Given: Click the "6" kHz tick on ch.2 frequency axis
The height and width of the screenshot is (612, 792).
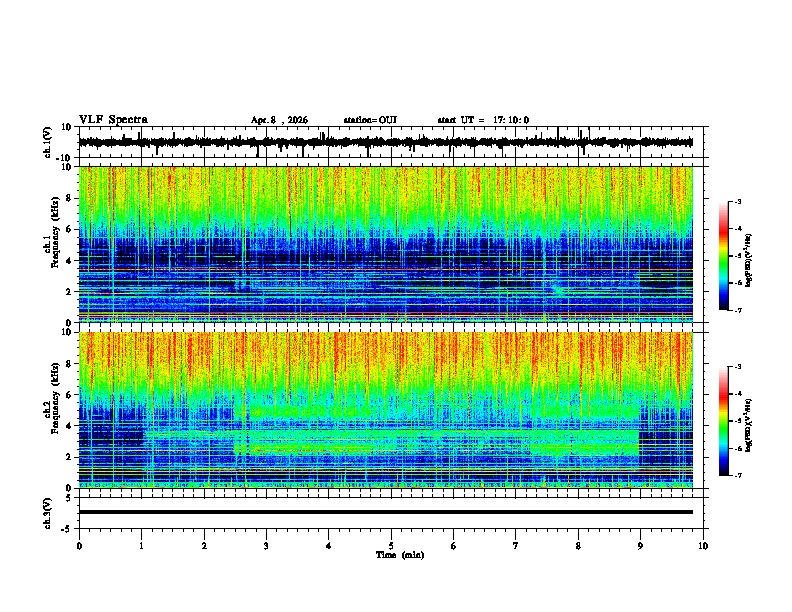Looking at the screenshot, I should coord(70,395).
